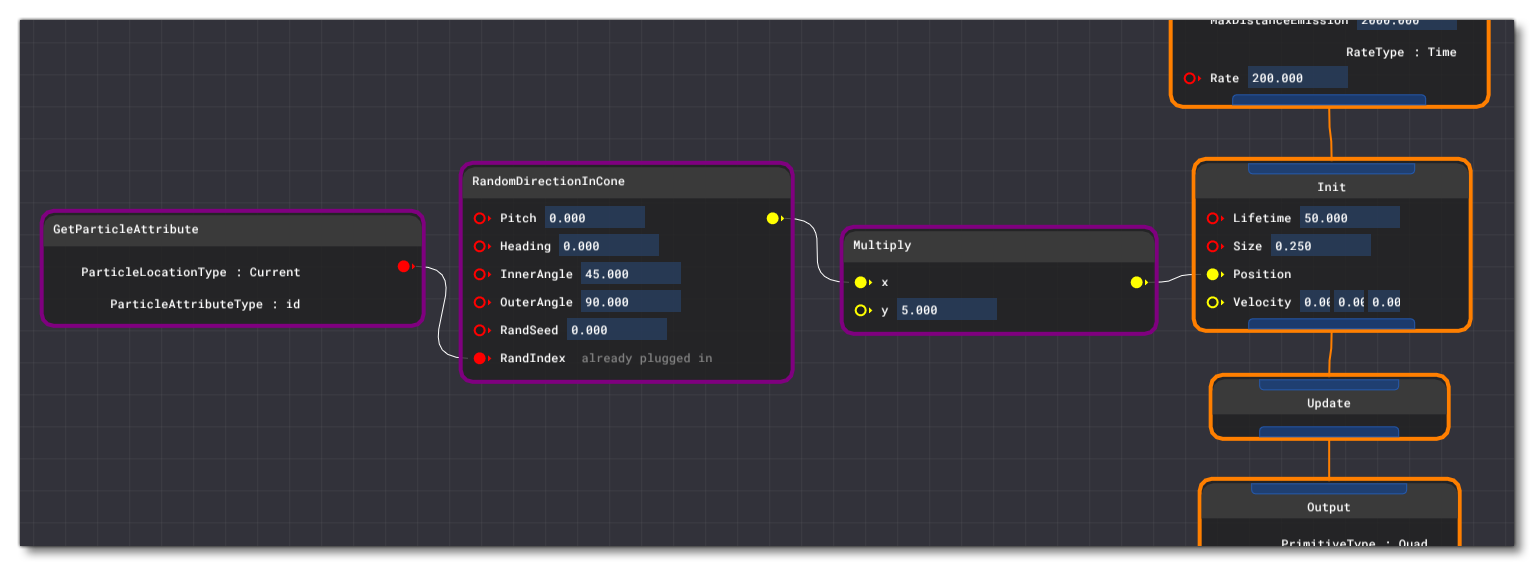Screen dimensions: 1534x566
Task: Select the Init block header
Action: [x=1332, y=187]
